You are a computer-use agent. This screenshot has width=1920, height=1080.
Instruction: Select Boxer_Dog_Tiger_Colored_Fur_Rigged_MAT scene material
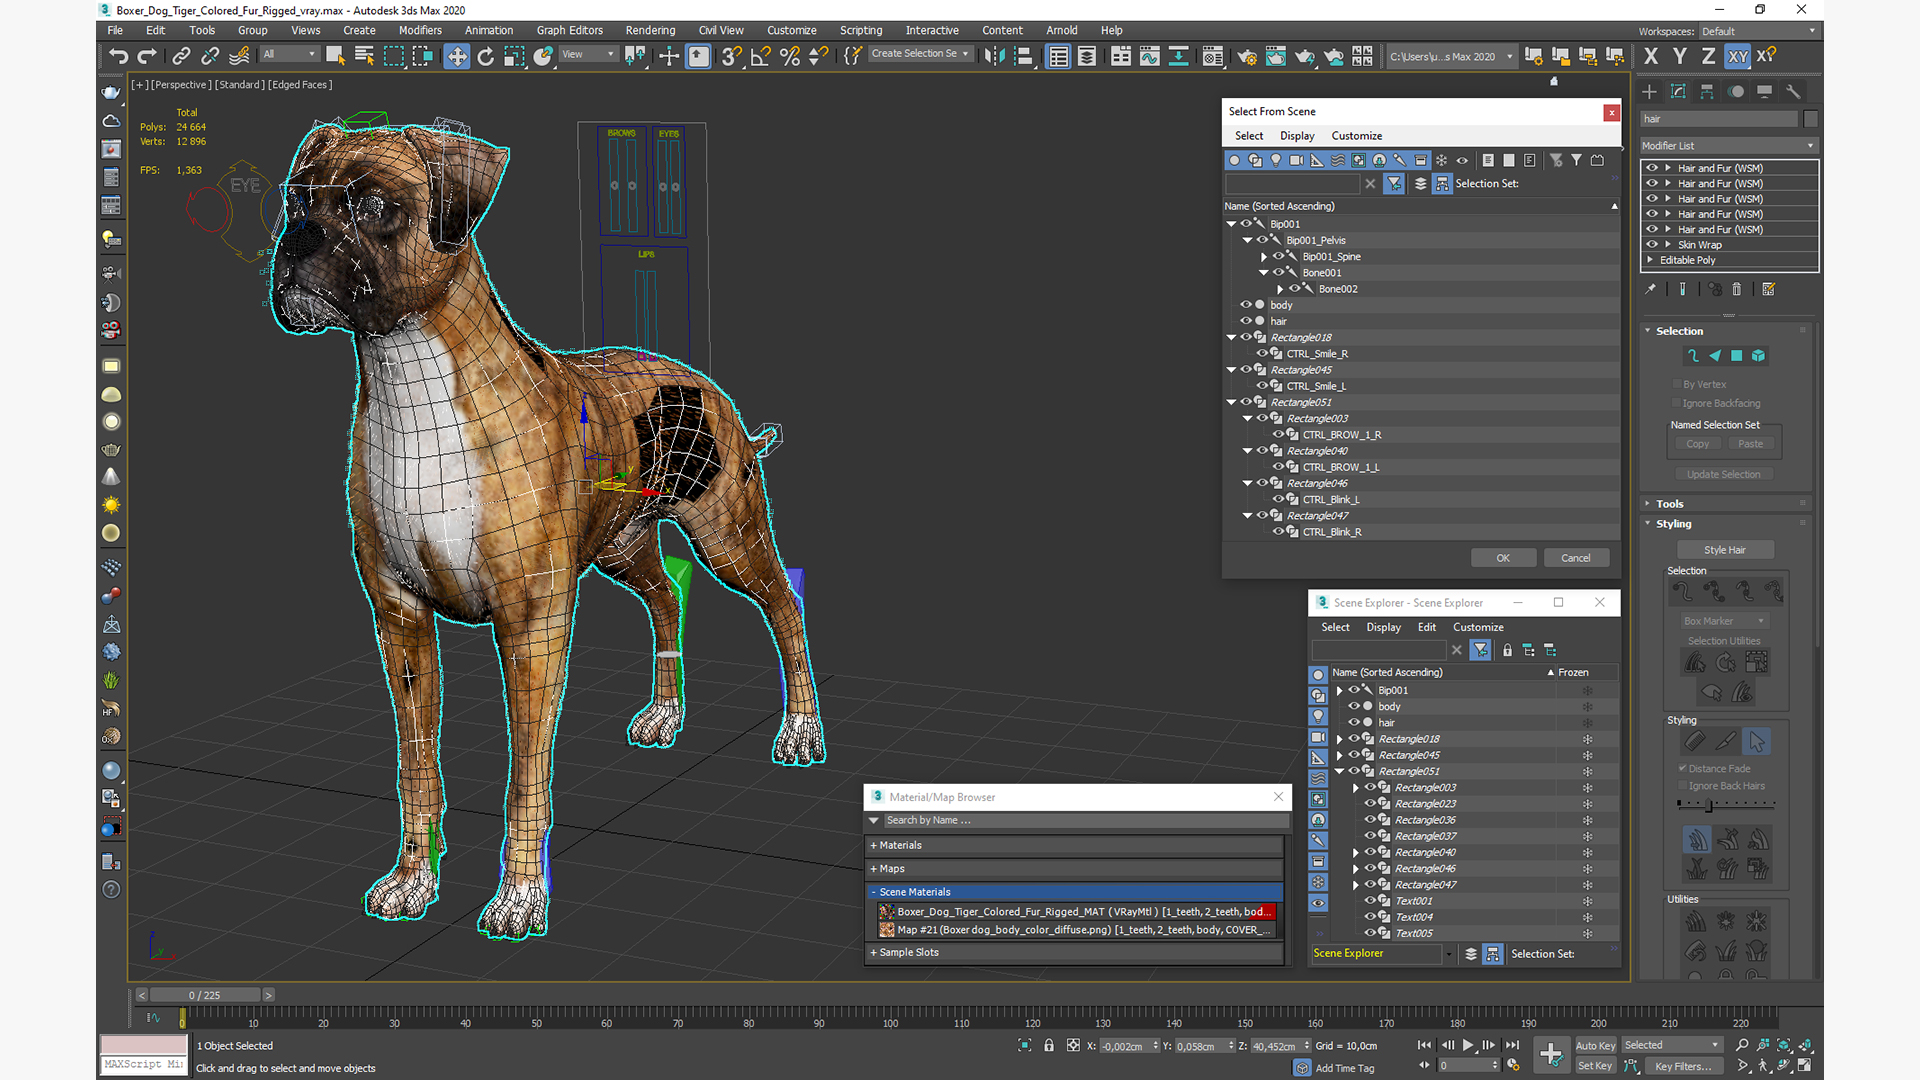click(x=1076, y=912)
